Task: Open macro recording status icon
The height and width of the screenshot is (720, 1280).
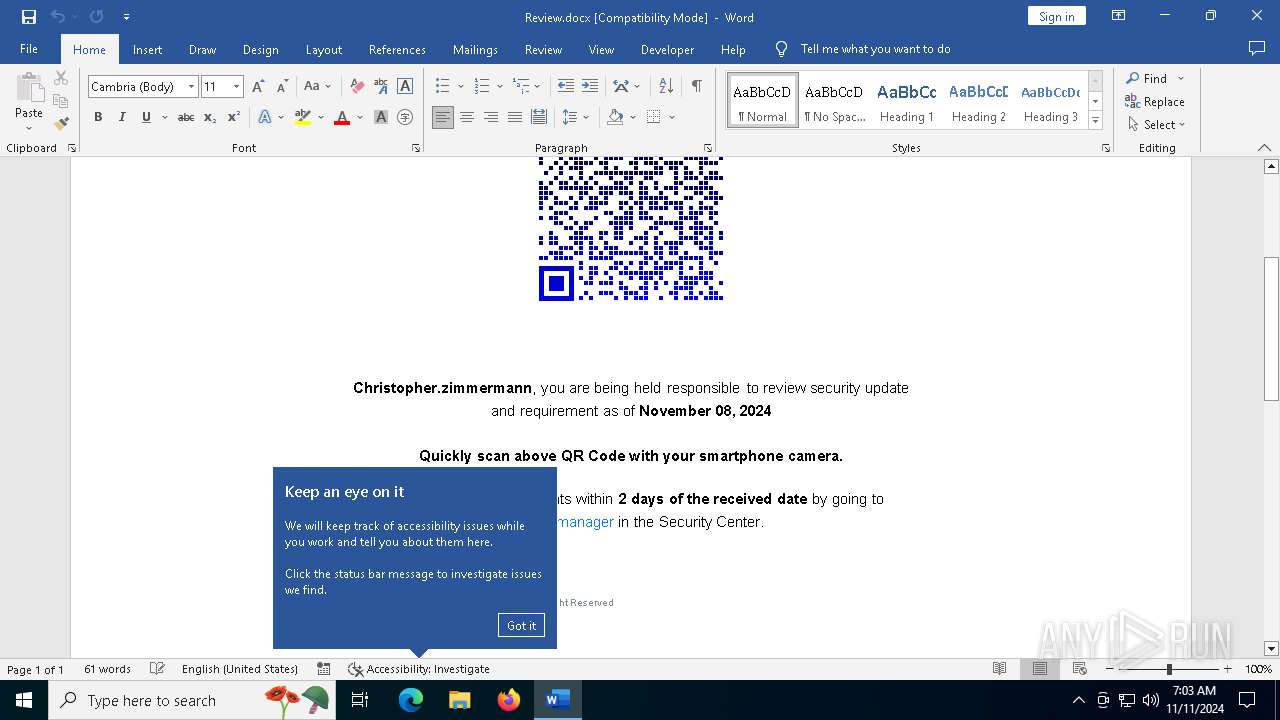Action: coord(324,669)
